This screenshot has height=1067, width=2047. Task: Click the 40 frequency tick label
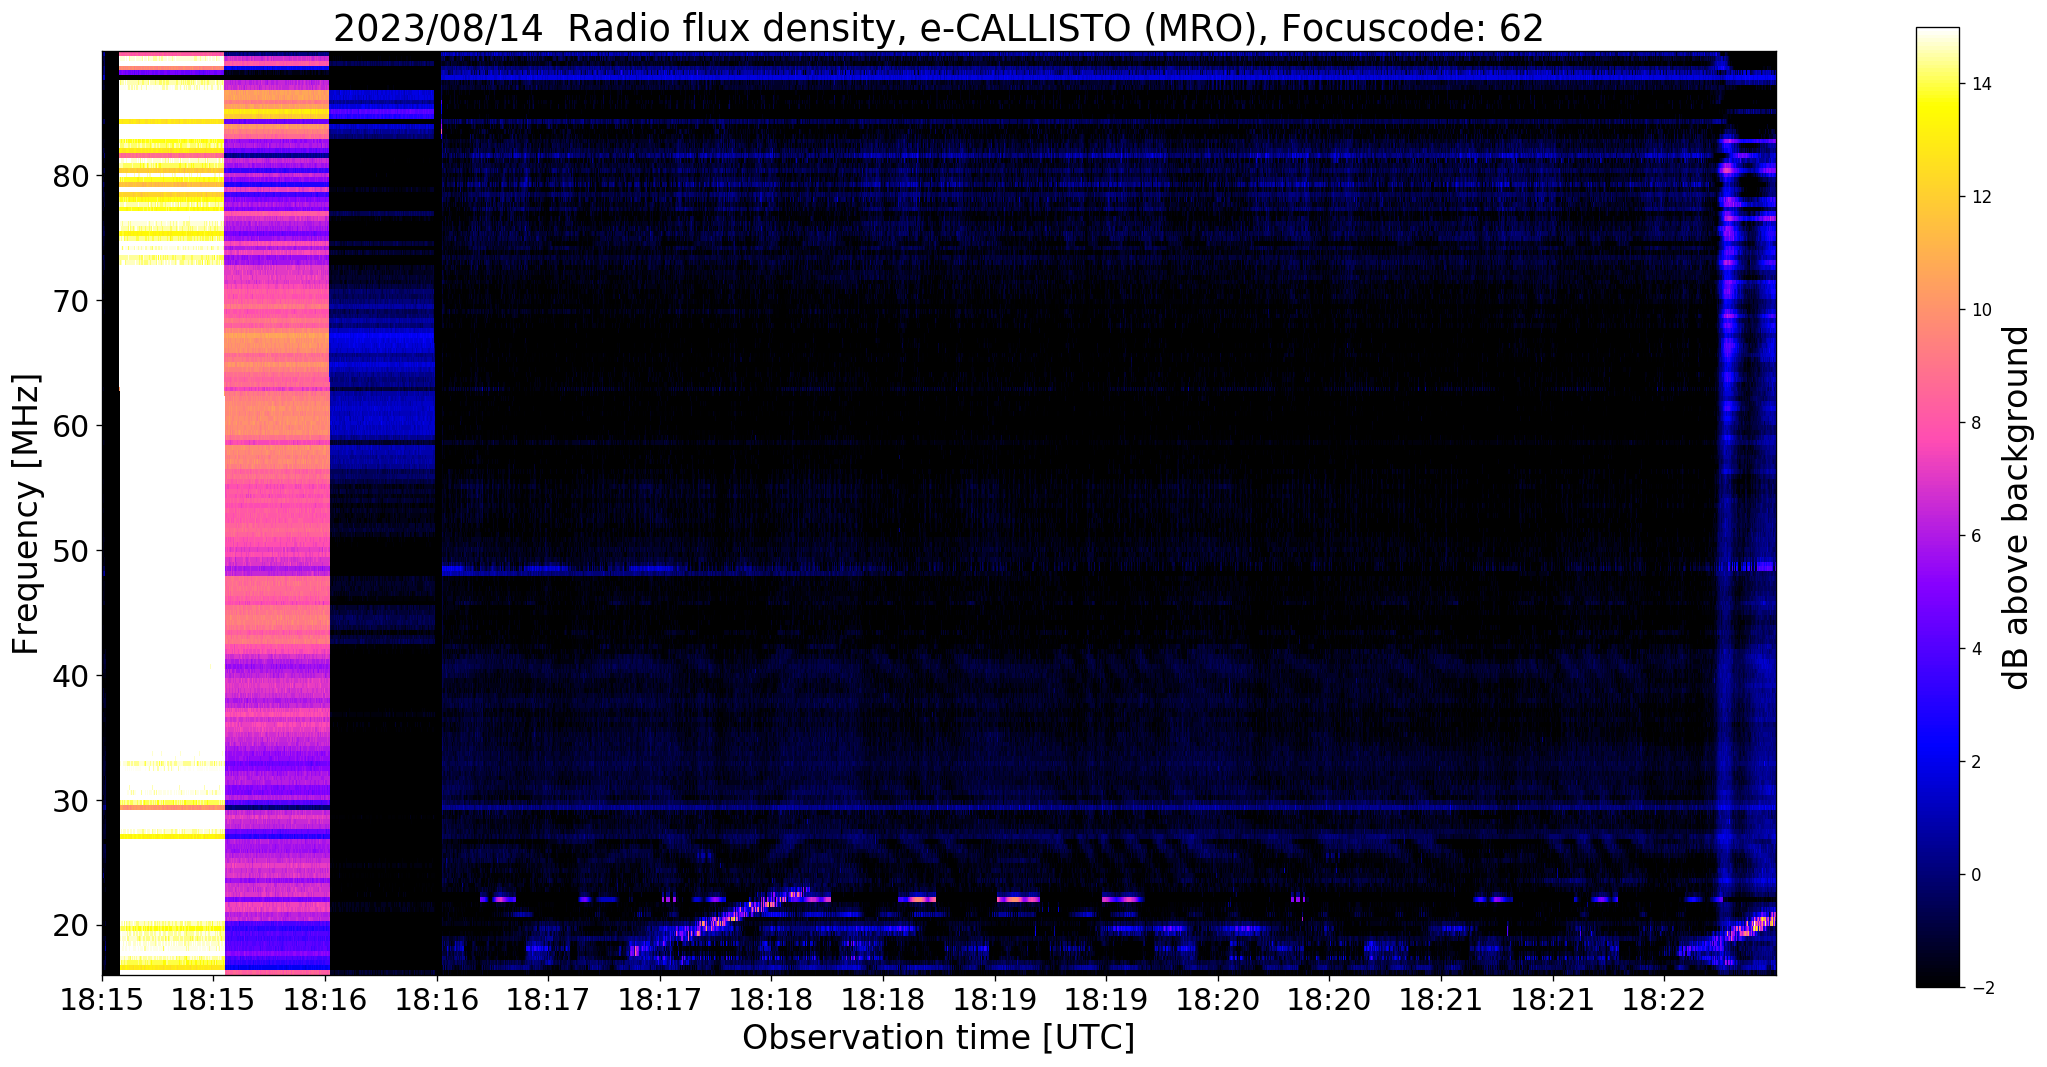point(71,676)
